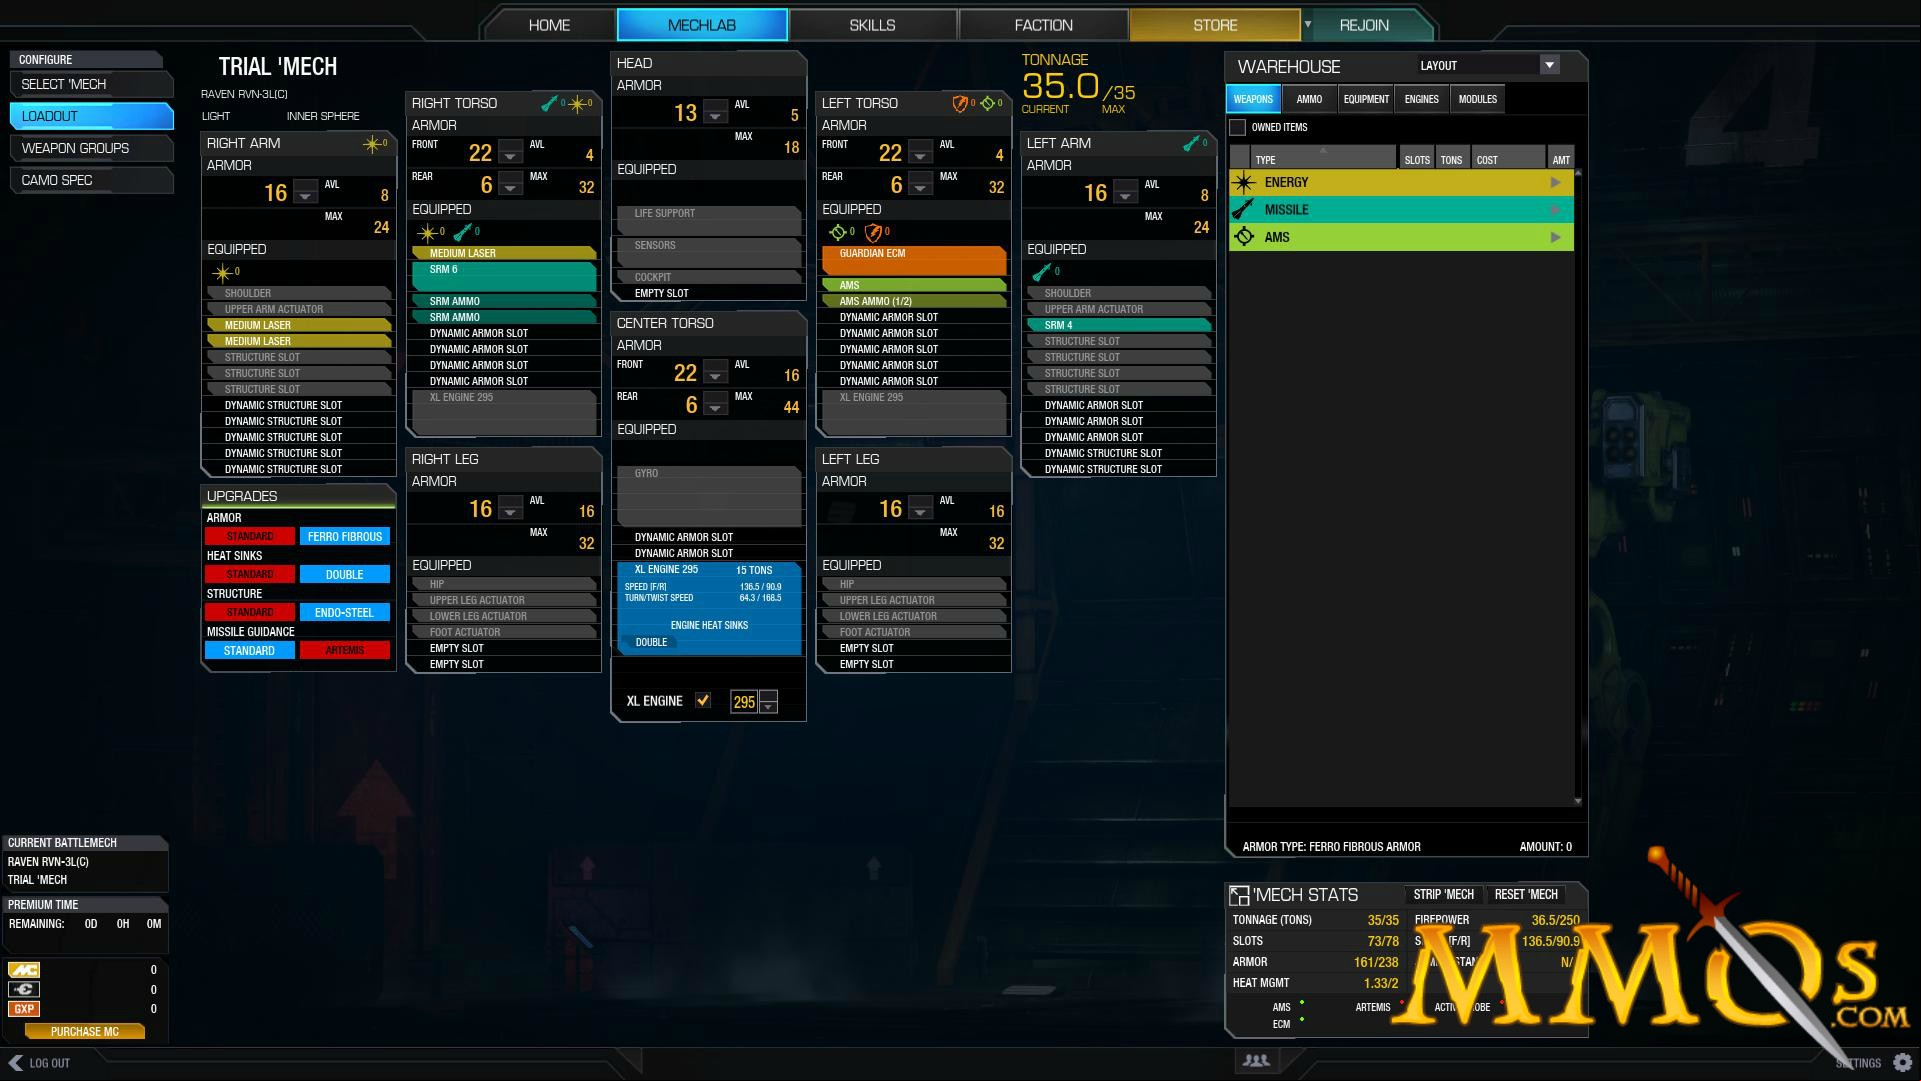1921x1081 pixels.
Task: Open Weapon Groups configuration
Action: [91, 148]
